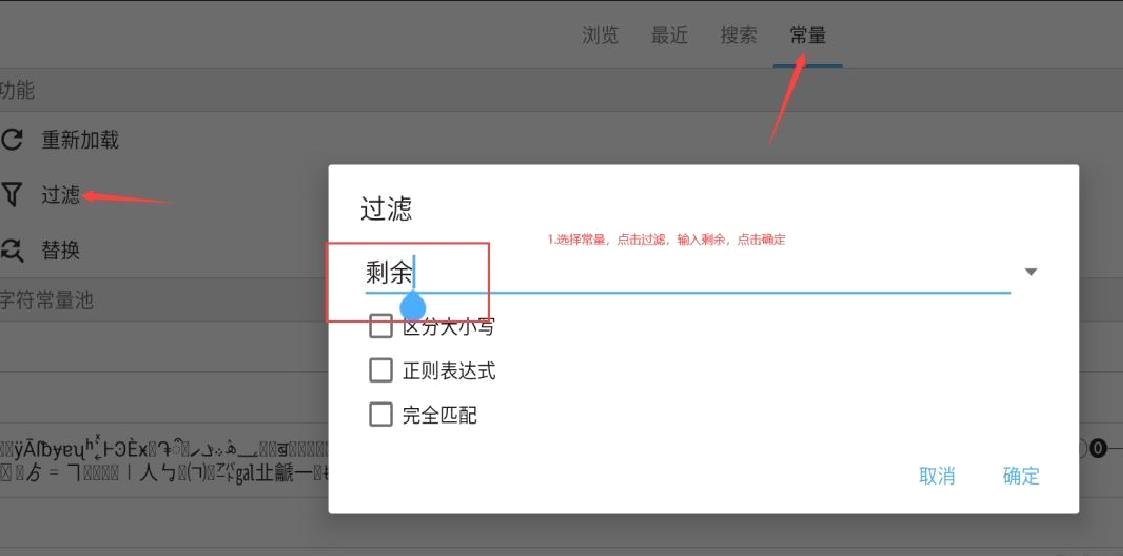The width and height of the screenshot is (1123, 556).
Task: Click the funnel filter icon
Action: coord(11,194)
